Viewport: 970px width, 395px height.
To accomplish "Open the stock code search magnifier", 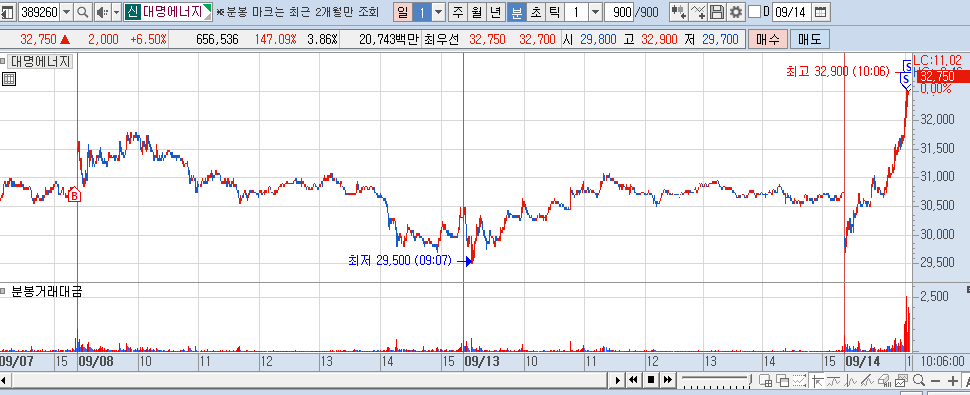I will 82,12.
